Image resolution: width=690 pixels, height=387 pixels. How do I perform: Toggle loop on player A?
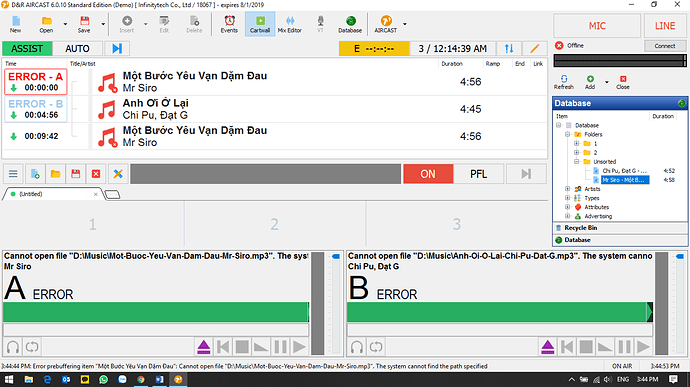click(32, 347)
